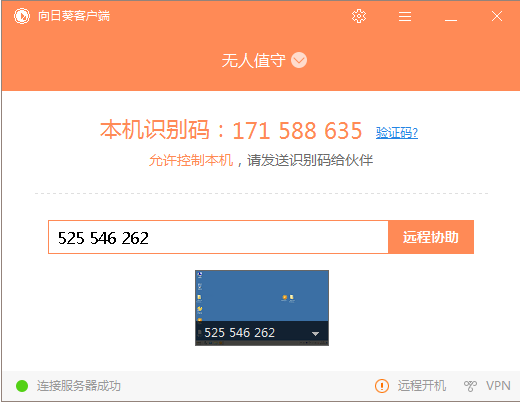
Task: Click the 远程协助 button
Action: (431, 237)
